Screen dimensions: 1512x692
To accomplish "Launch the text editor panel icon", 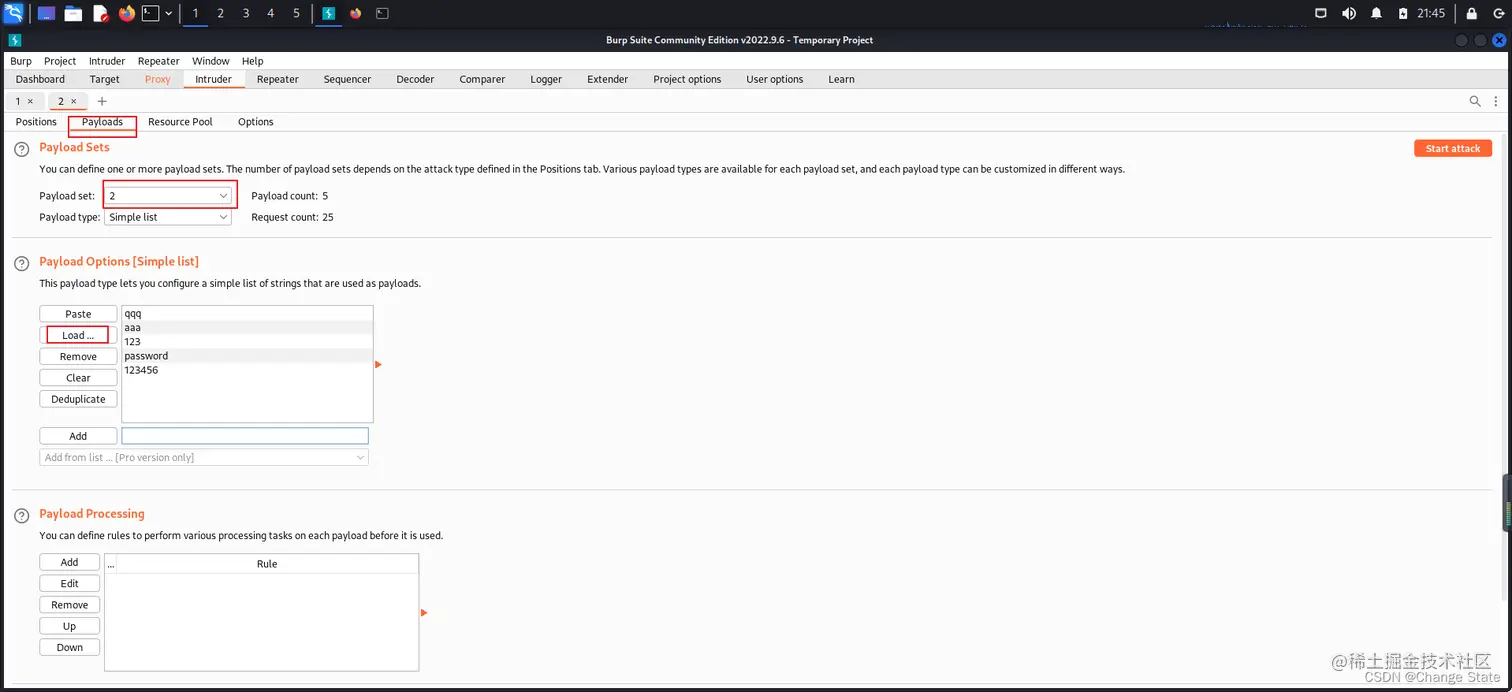I will [x=100, y=13].
